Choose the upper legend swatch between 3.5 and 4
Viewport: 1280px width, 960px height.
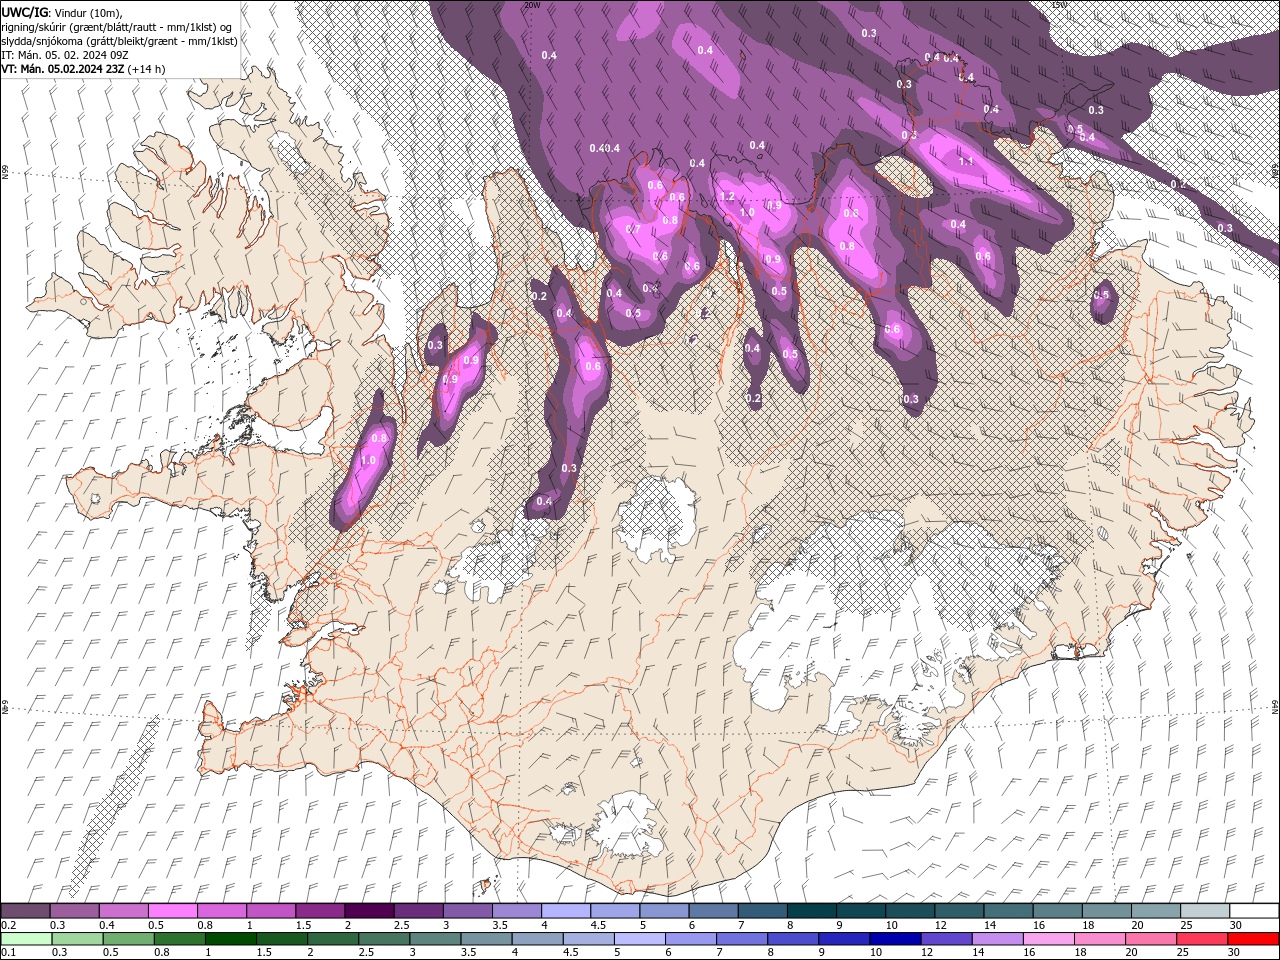516,911
